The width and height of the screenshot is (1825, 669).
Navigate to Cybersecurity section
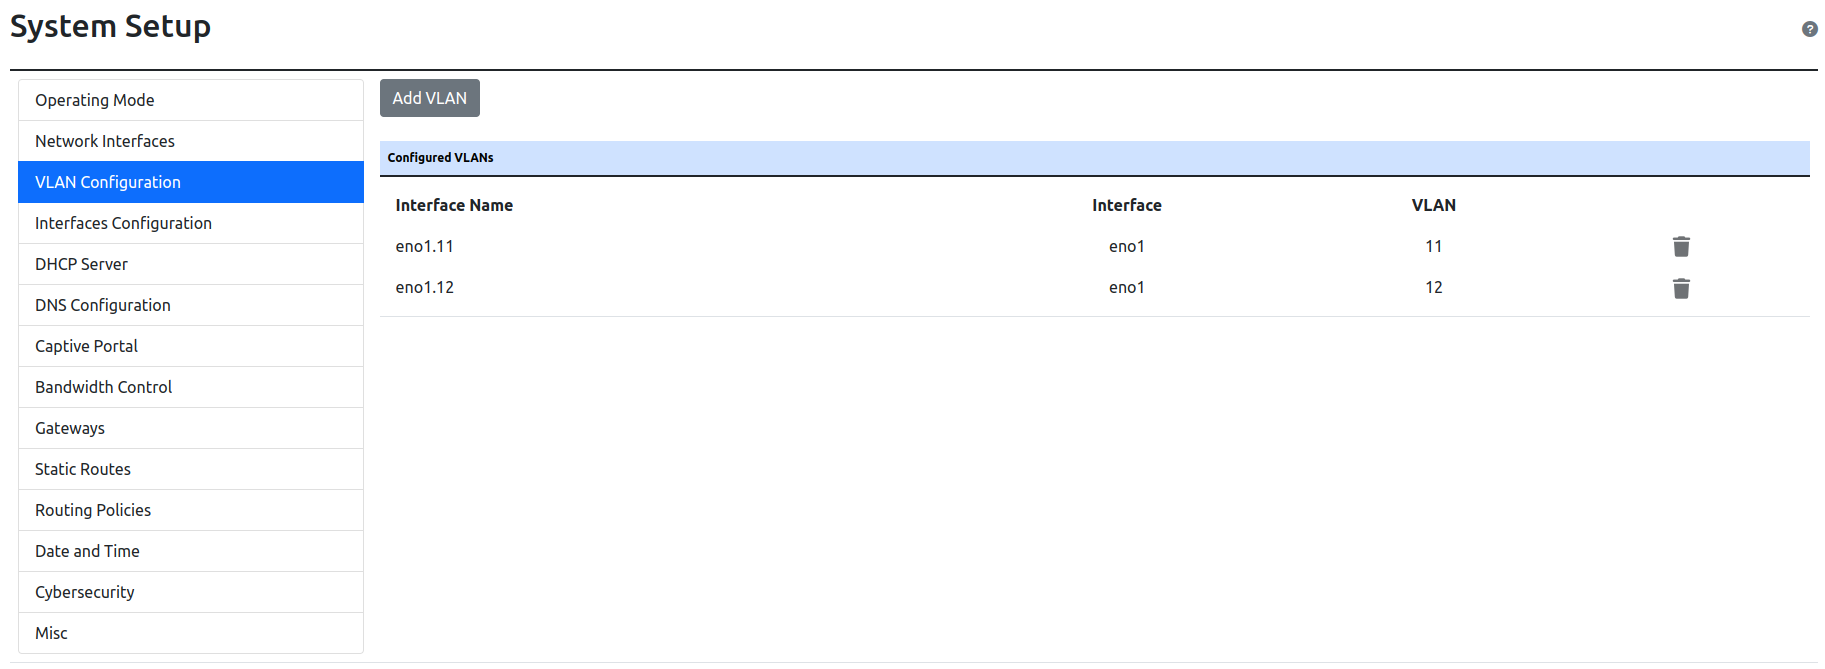tap(84, 592)
